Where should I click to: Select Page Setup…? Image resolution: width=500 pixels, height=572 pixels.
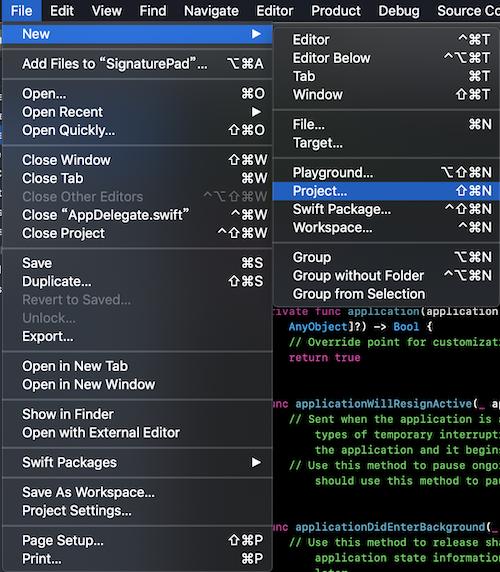tap(137, 540)
